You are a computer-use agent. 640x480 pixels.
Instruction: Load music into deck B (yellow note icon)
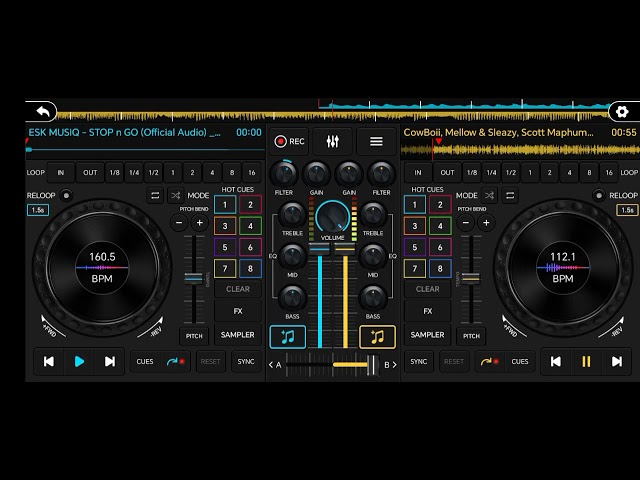(377, 337)
